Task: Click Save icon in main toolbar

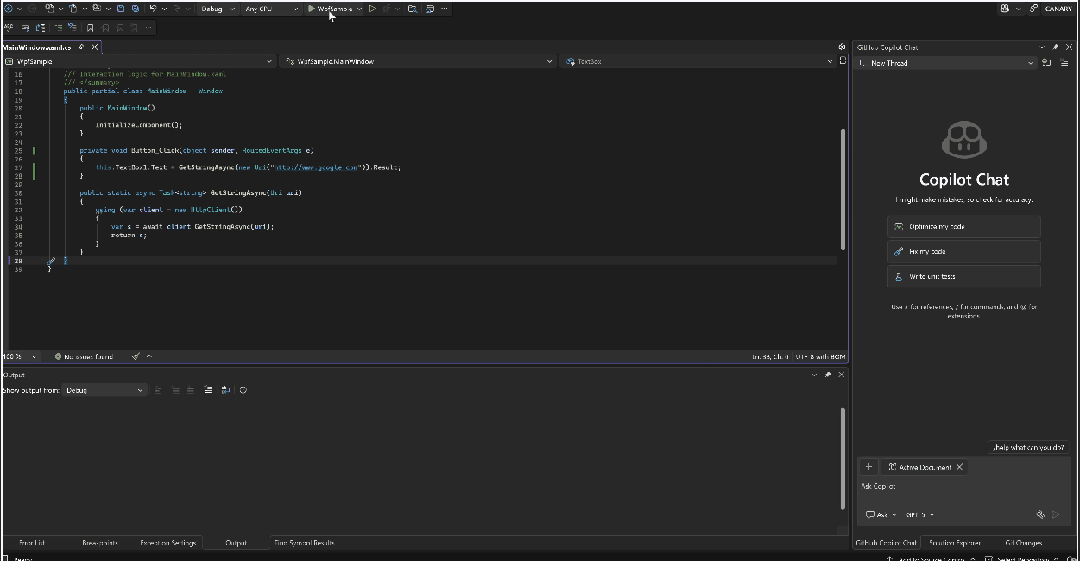Action: pos(121,9)
